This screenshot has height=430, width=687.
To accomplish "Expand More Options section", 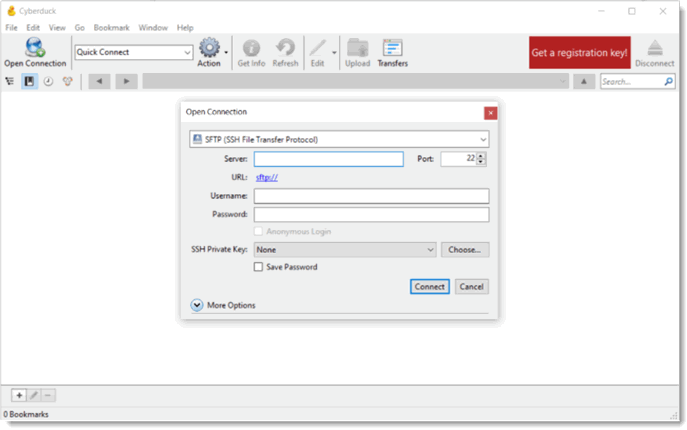I will pos(197,305).
